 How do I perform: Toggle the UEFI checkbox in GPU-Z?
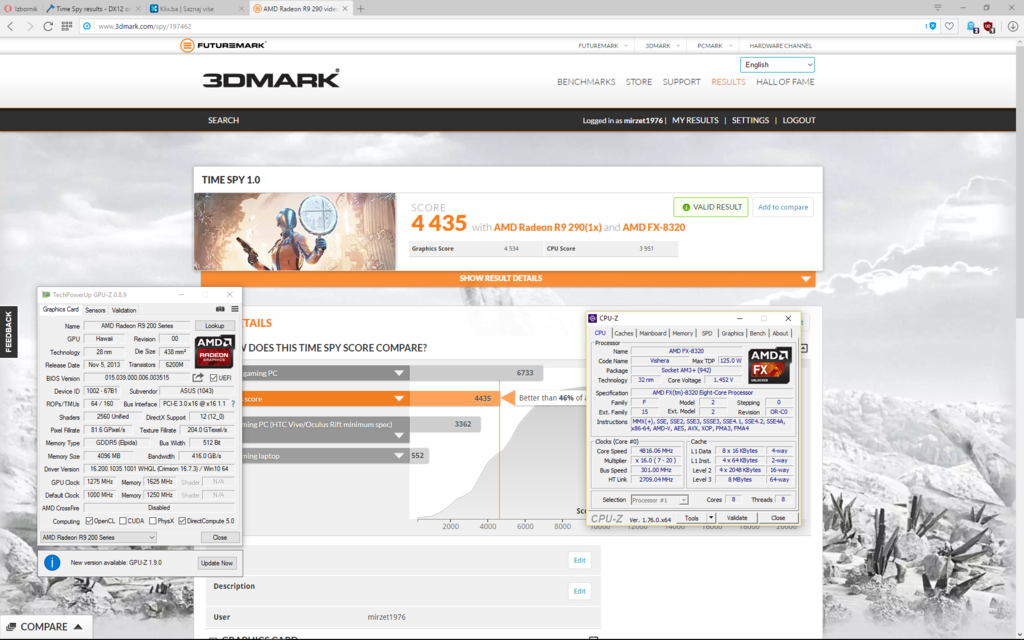tap(214, 378)
